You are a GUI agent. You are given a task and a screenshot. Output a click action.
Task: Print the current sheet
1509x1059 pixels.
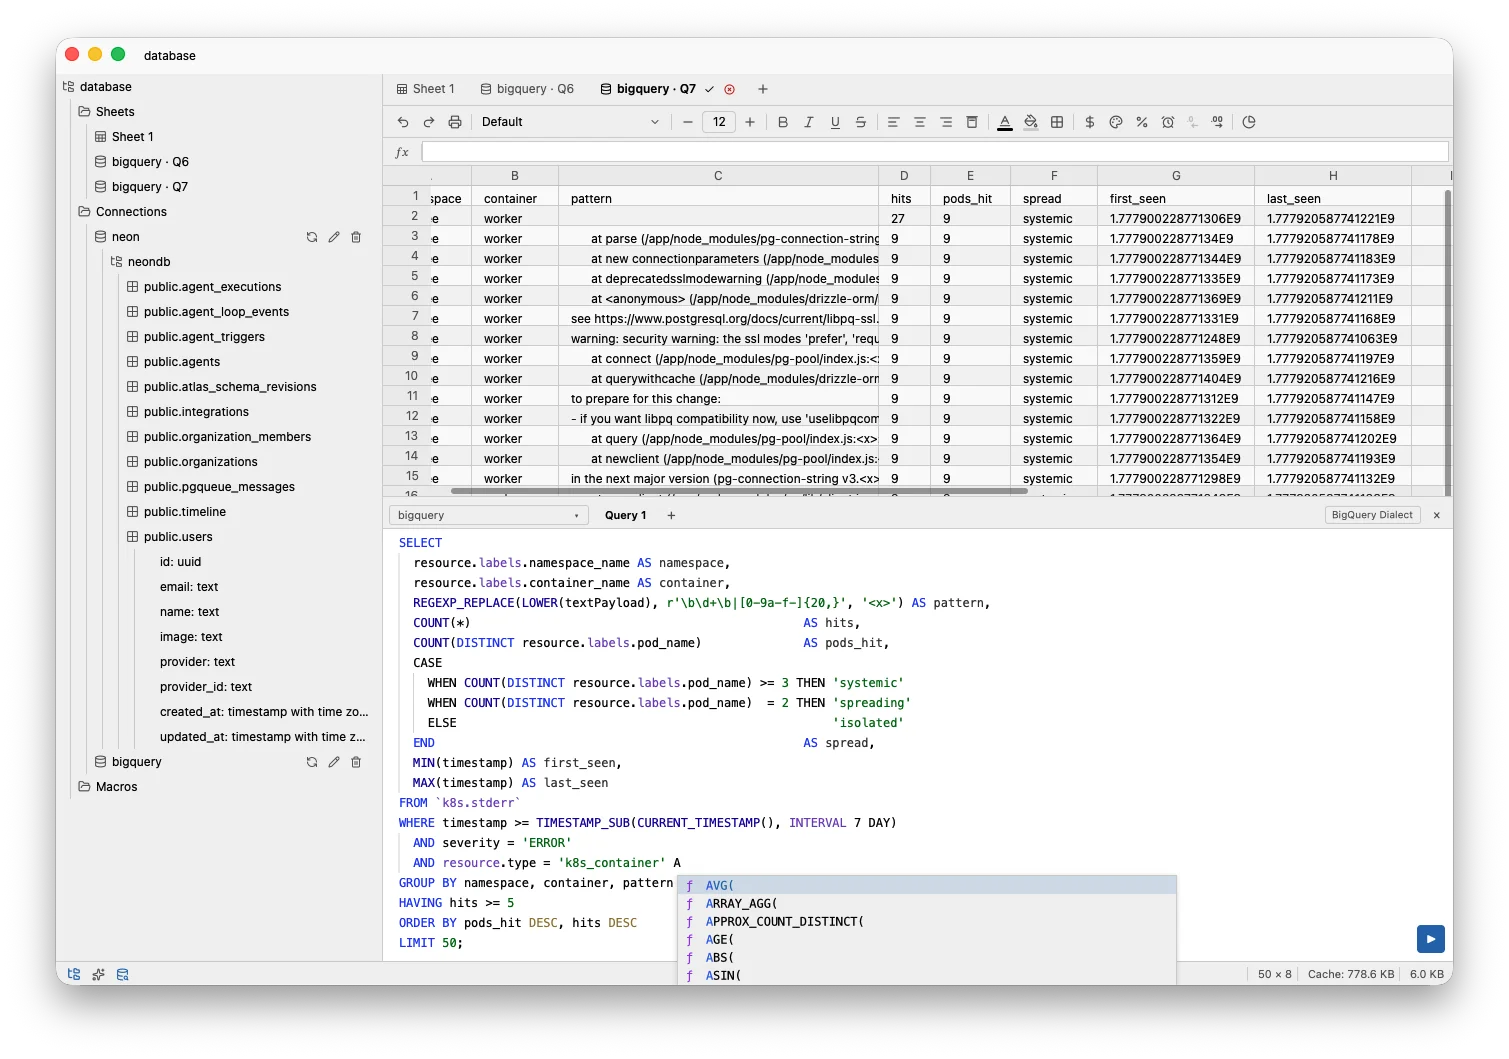(455, 122)
